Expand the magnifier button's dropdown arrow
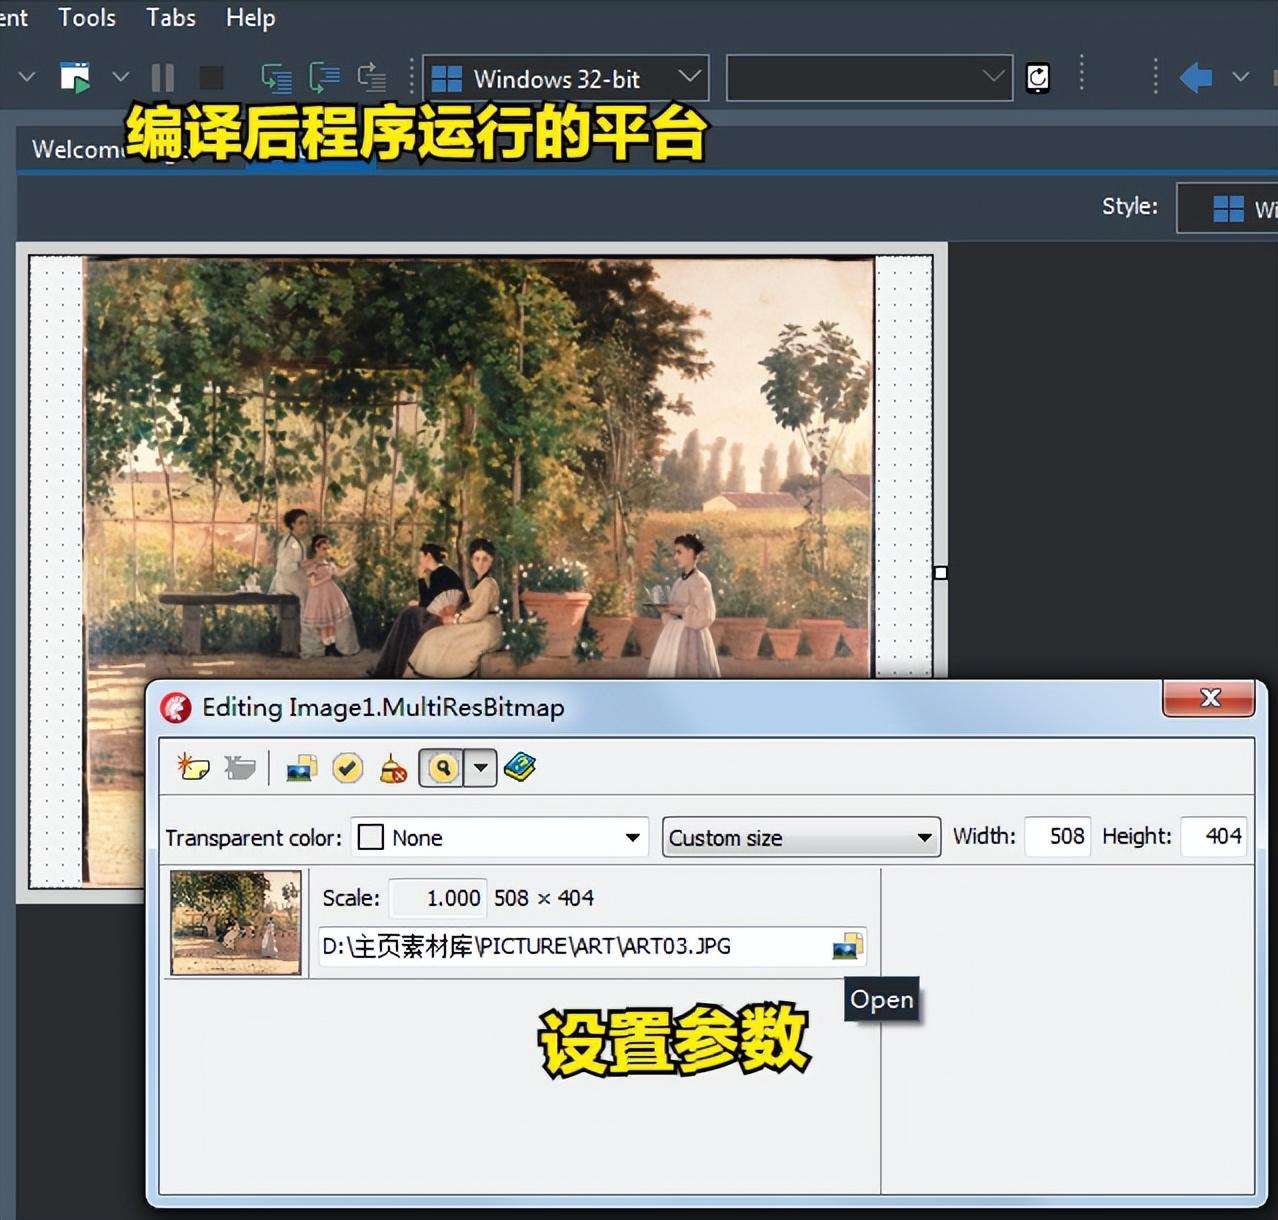The height and width of the screenshot is (1220, 1278). point(481,768)
